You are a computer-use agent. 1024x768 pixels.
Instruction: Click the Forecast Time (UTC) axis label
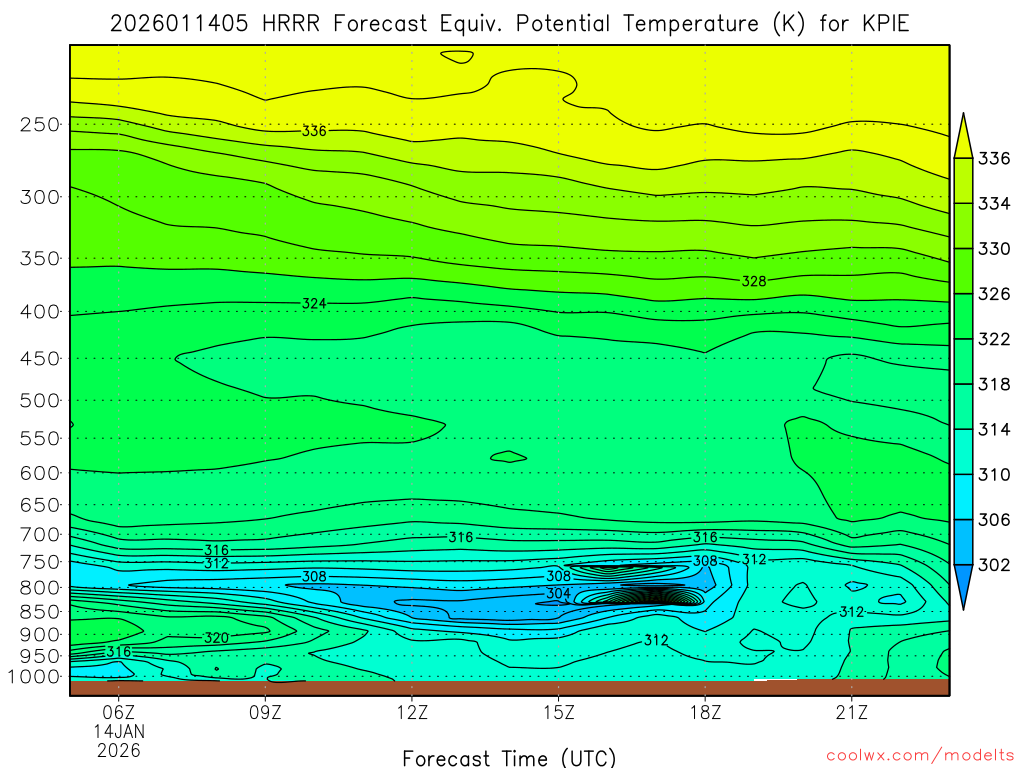click(x=509, y=758)
